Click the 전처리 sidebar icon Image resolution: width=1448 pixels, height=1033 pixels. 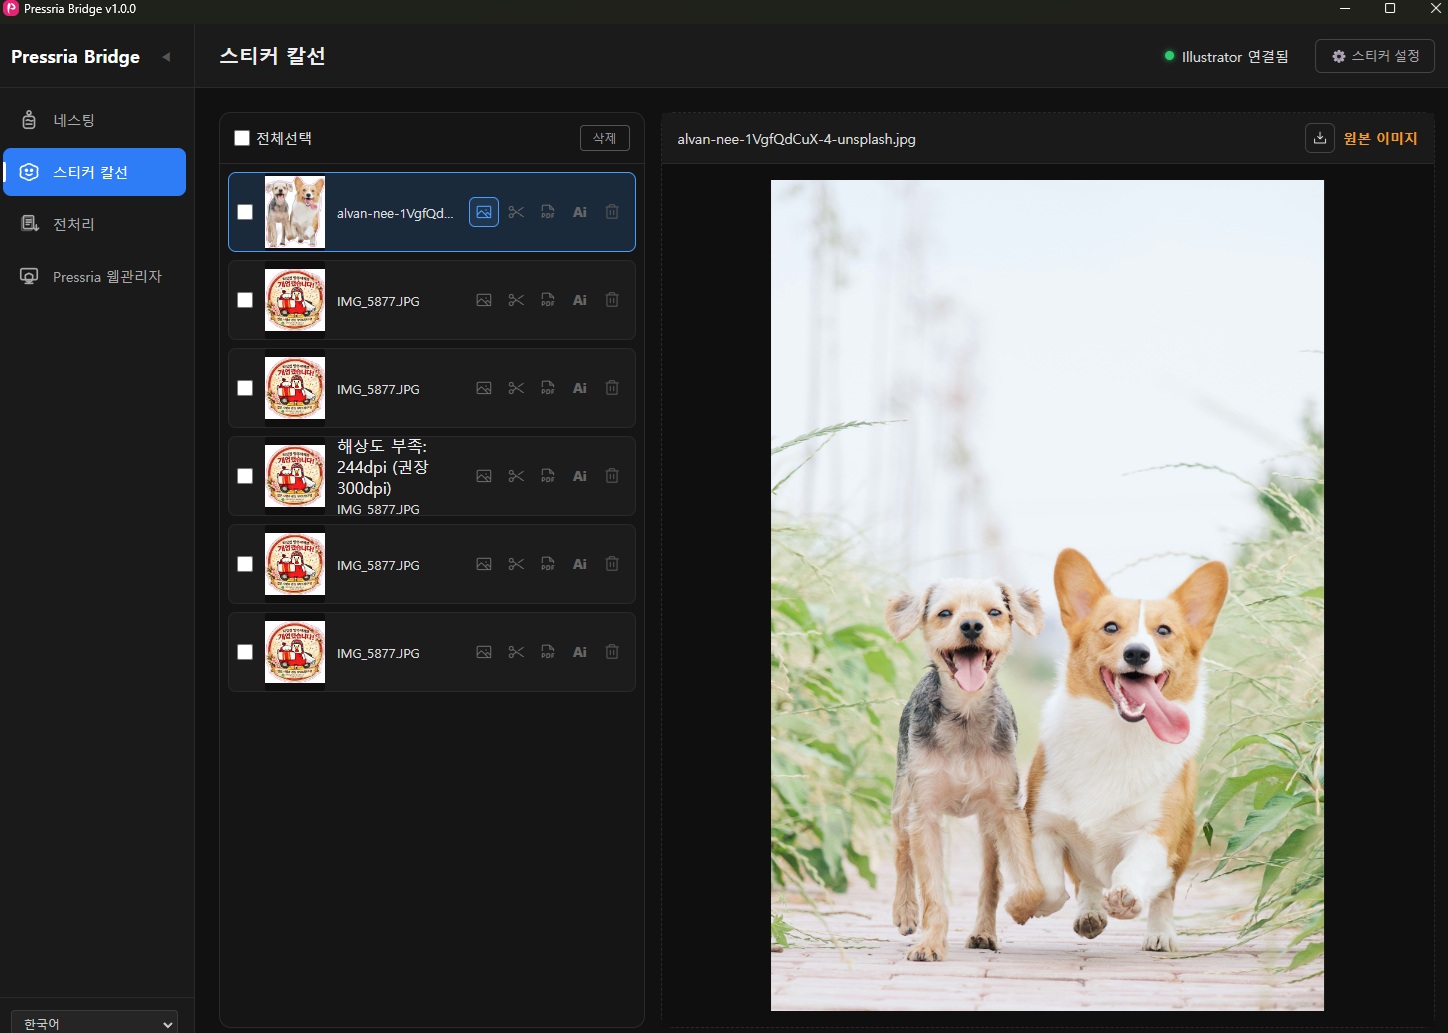(x=29, y=224)
